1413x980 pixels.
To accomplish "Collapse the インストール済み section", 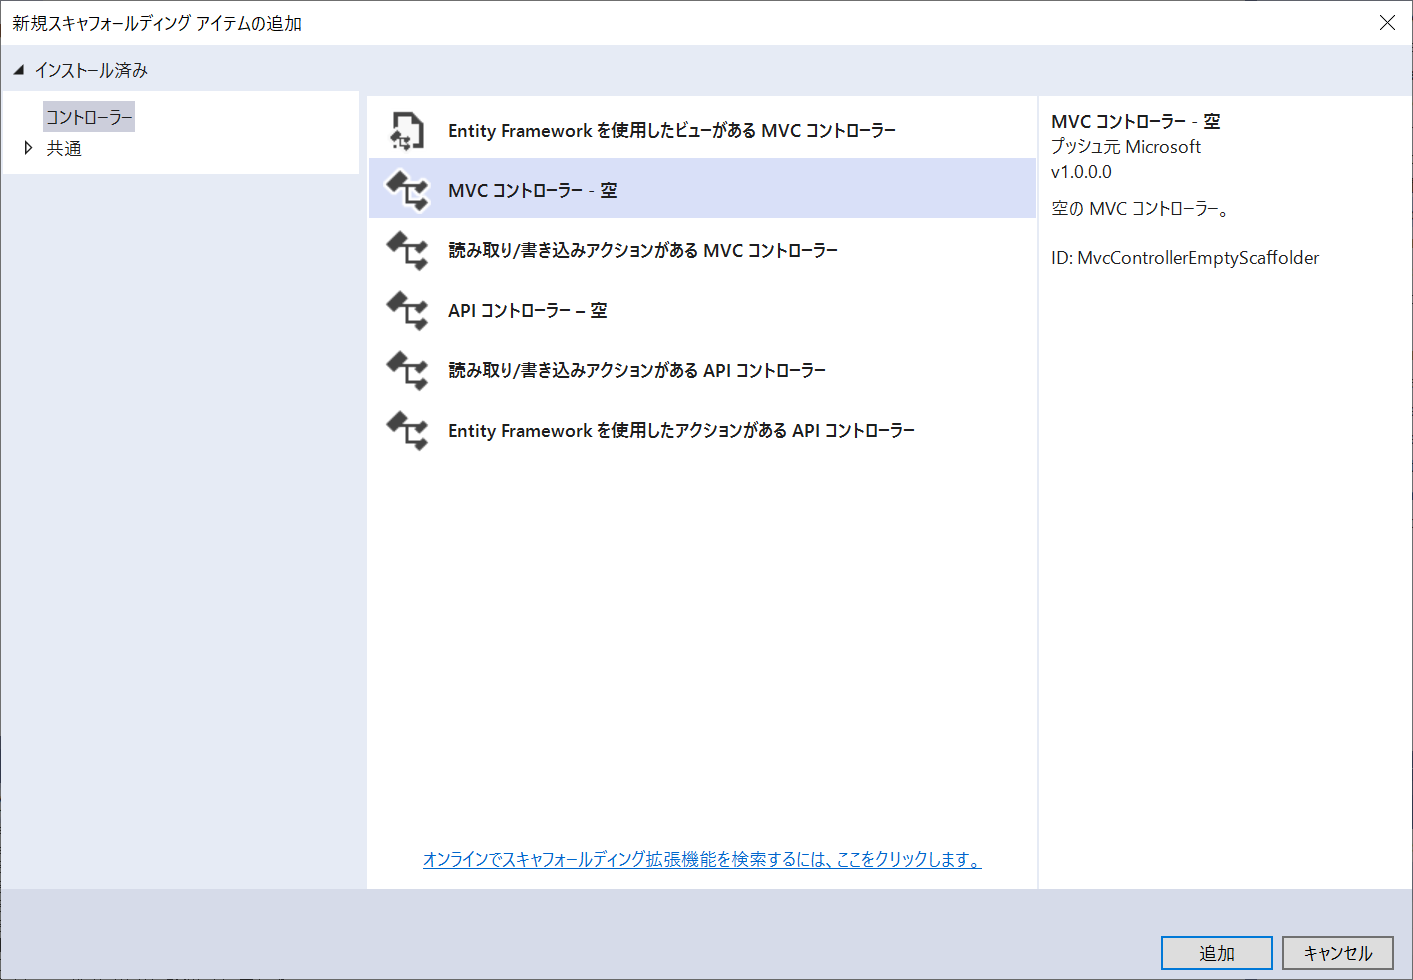I will pos(18,70).
